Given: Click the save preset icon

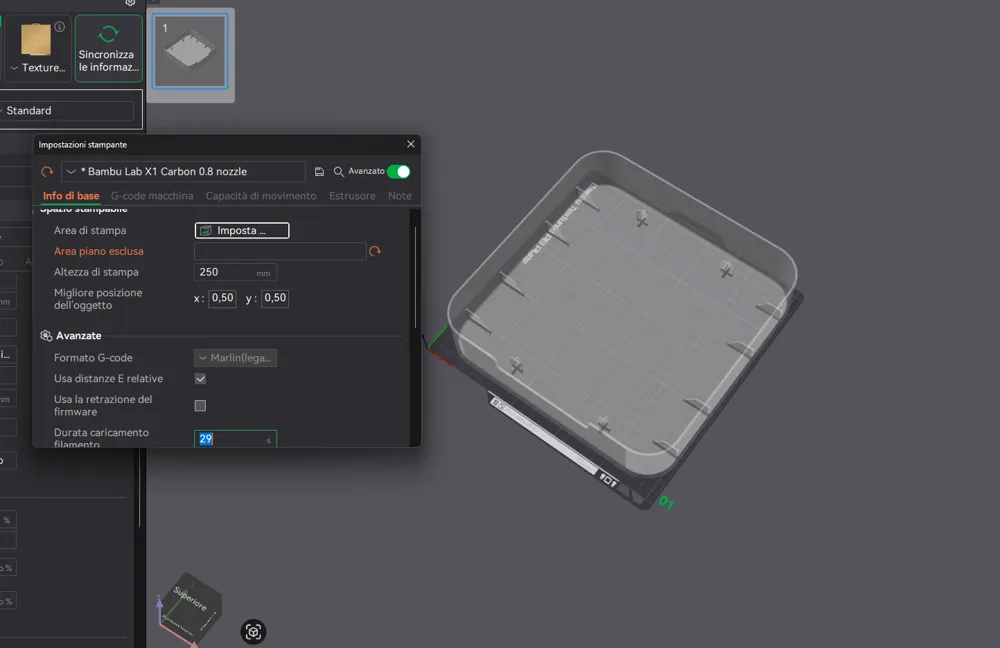Looking at the screenshot, I should pyautogui.click(x=320, y=172).
